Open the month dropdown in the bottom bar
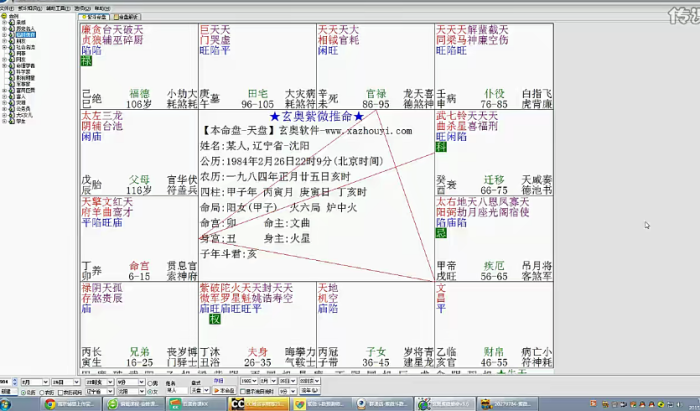The image size is (700, 411). pyautogui.click(x=36, y=382)
